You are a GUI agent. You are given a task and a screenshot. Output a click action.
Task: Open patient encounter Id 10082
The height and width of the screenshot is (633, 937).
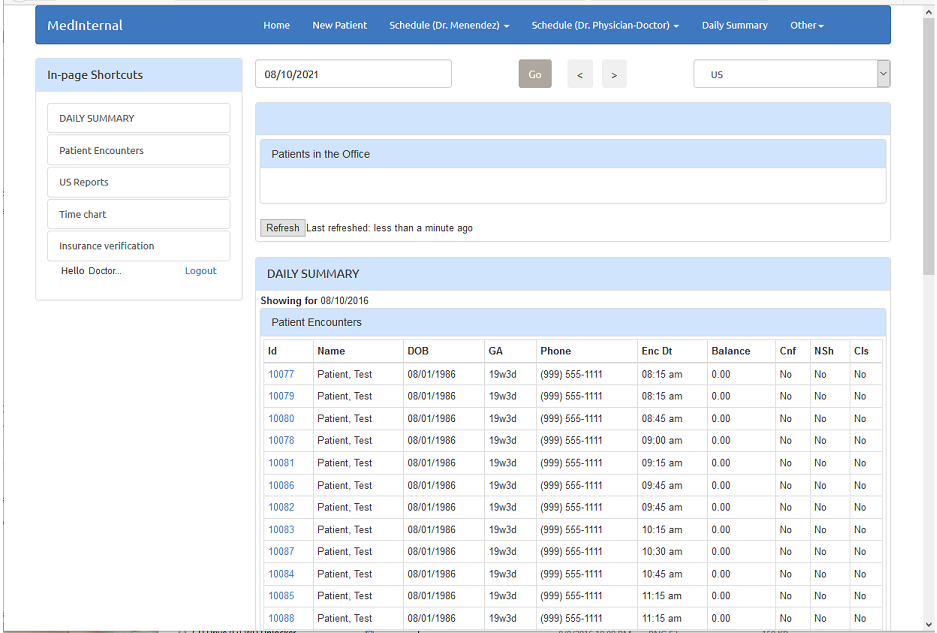[x=281, y=507]
